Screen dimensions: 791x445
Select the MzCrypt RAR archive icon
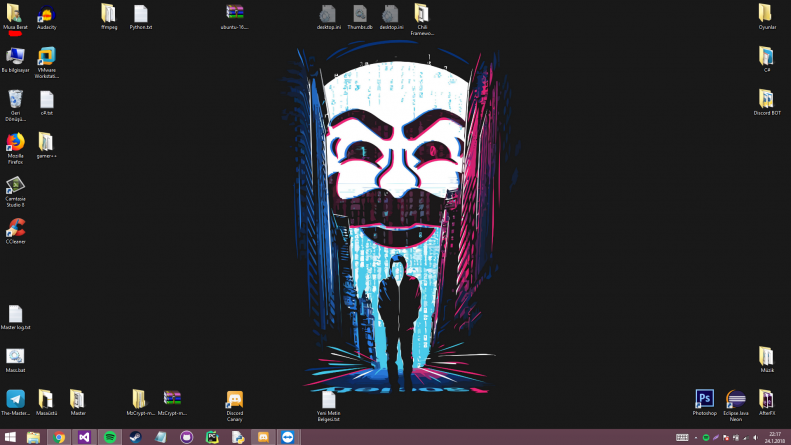pos(172,402)
